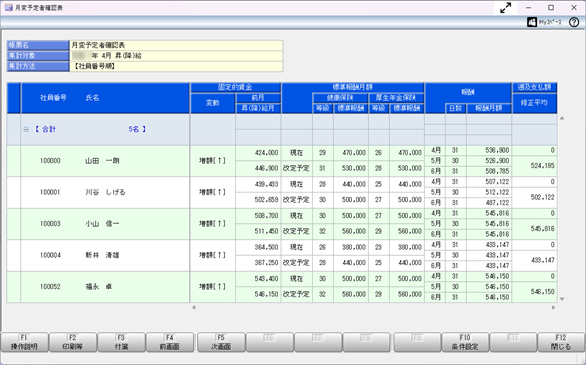Select employee number 100004
Screen dimensions: 586x365
(50, 256)
